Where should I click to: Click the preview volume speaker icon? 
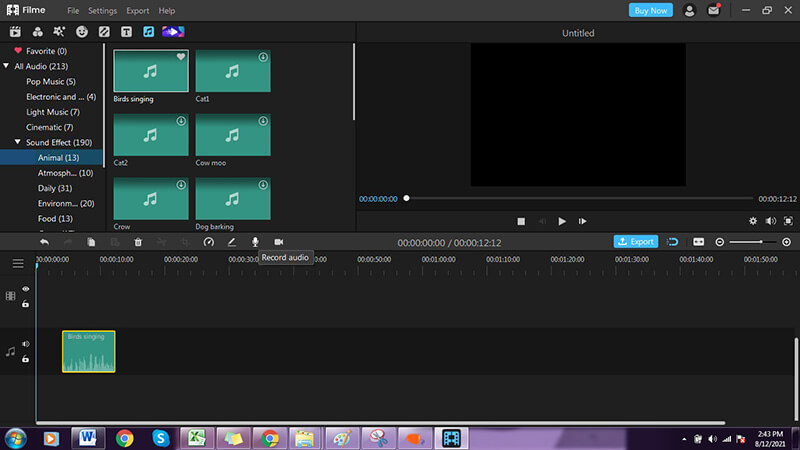point(770,221)
